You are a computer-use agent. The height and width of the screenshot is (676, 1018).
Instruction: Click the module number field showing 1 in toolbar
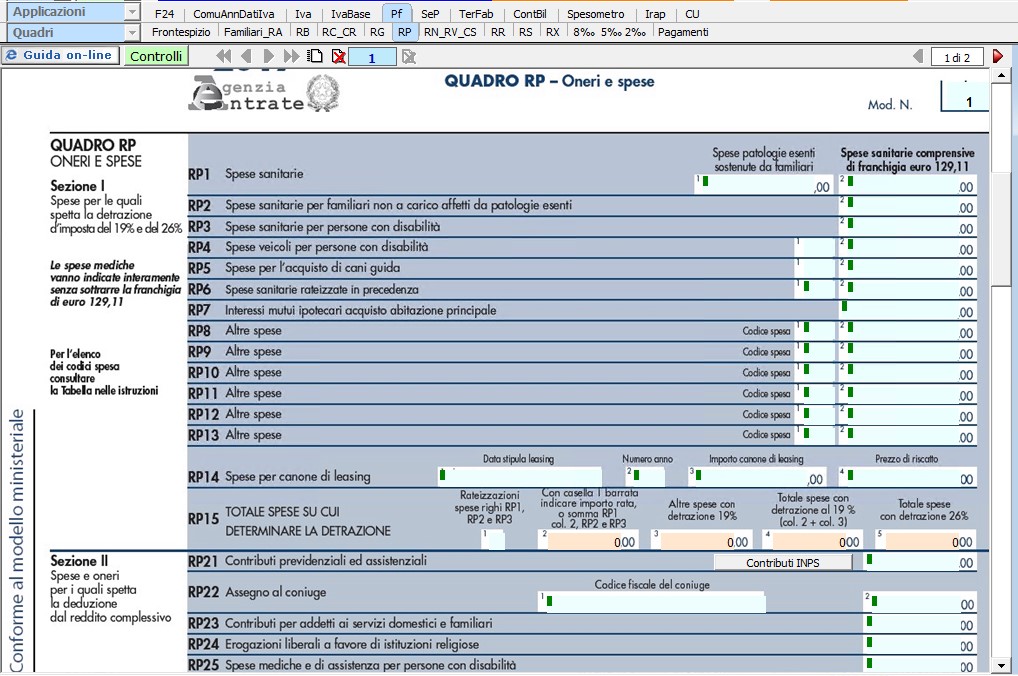(372, 57)
